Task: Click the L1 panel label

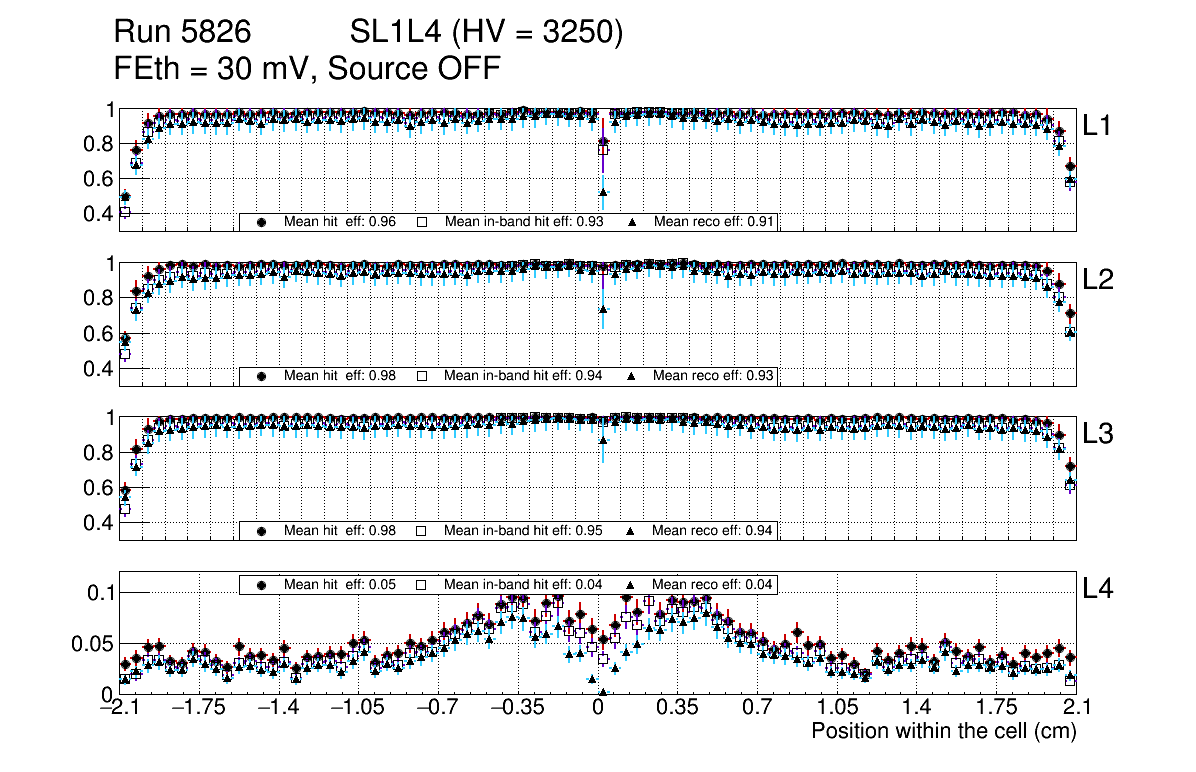Action: pos(1098,126)
